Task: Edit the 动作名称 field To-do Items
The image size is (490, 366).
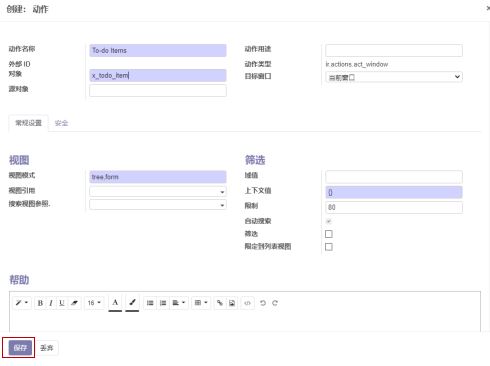Action: click(x=158, y=50)
